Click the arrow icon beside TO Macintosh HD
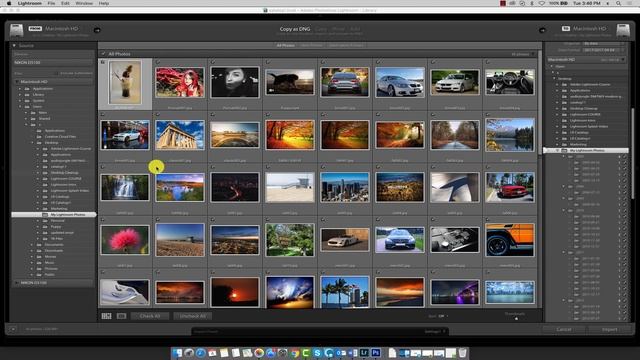Image resolution: width=640 pixels, height=360 pixels. 542,30
